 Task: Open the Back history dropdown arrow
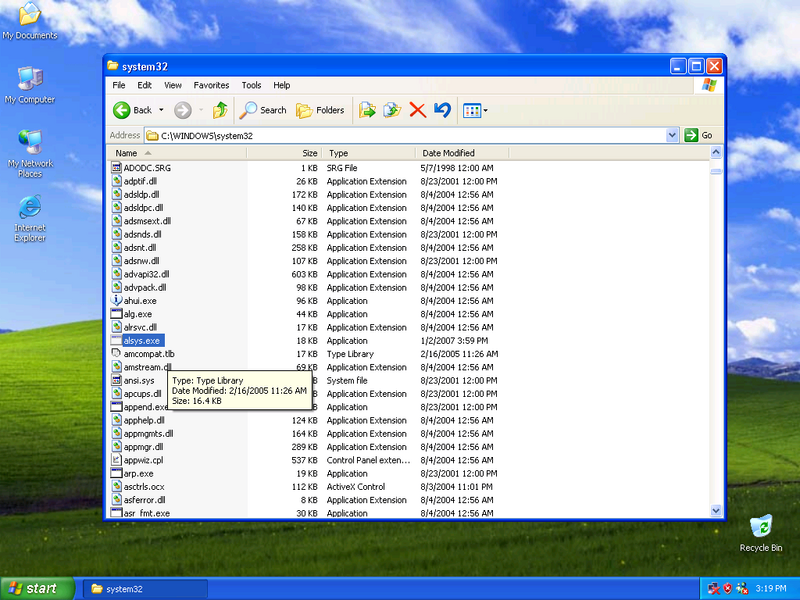click(x=161, y=110)
